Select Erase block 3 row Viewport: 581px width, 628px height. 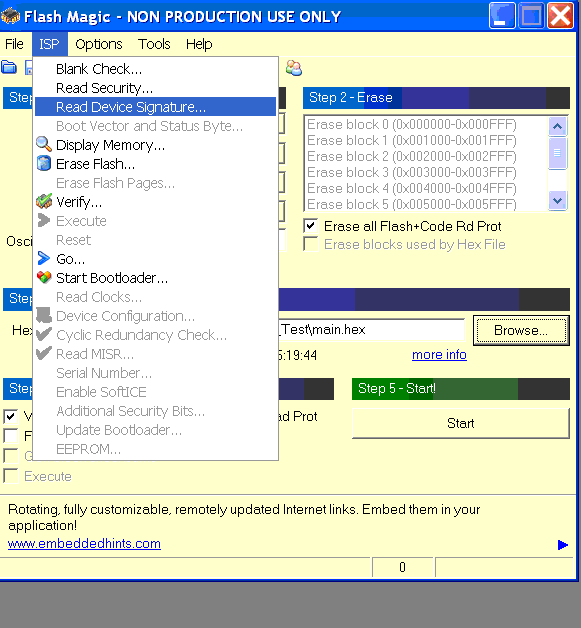click(x=426, y=172)
